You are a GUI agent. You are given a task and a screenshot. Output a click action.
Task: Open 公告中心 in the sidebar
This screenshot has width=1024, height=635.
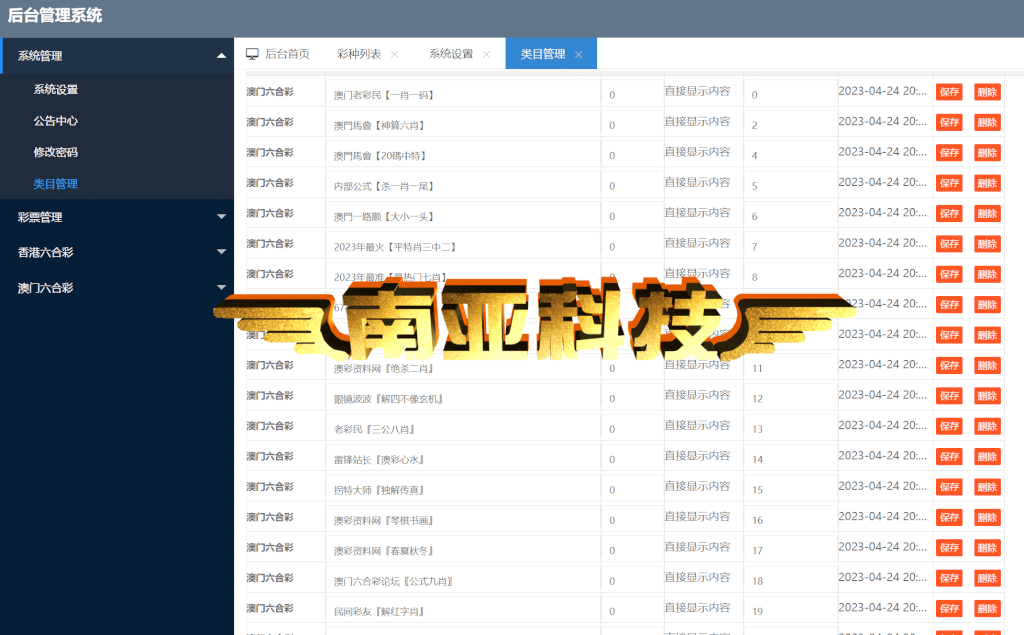coord(56,121)
